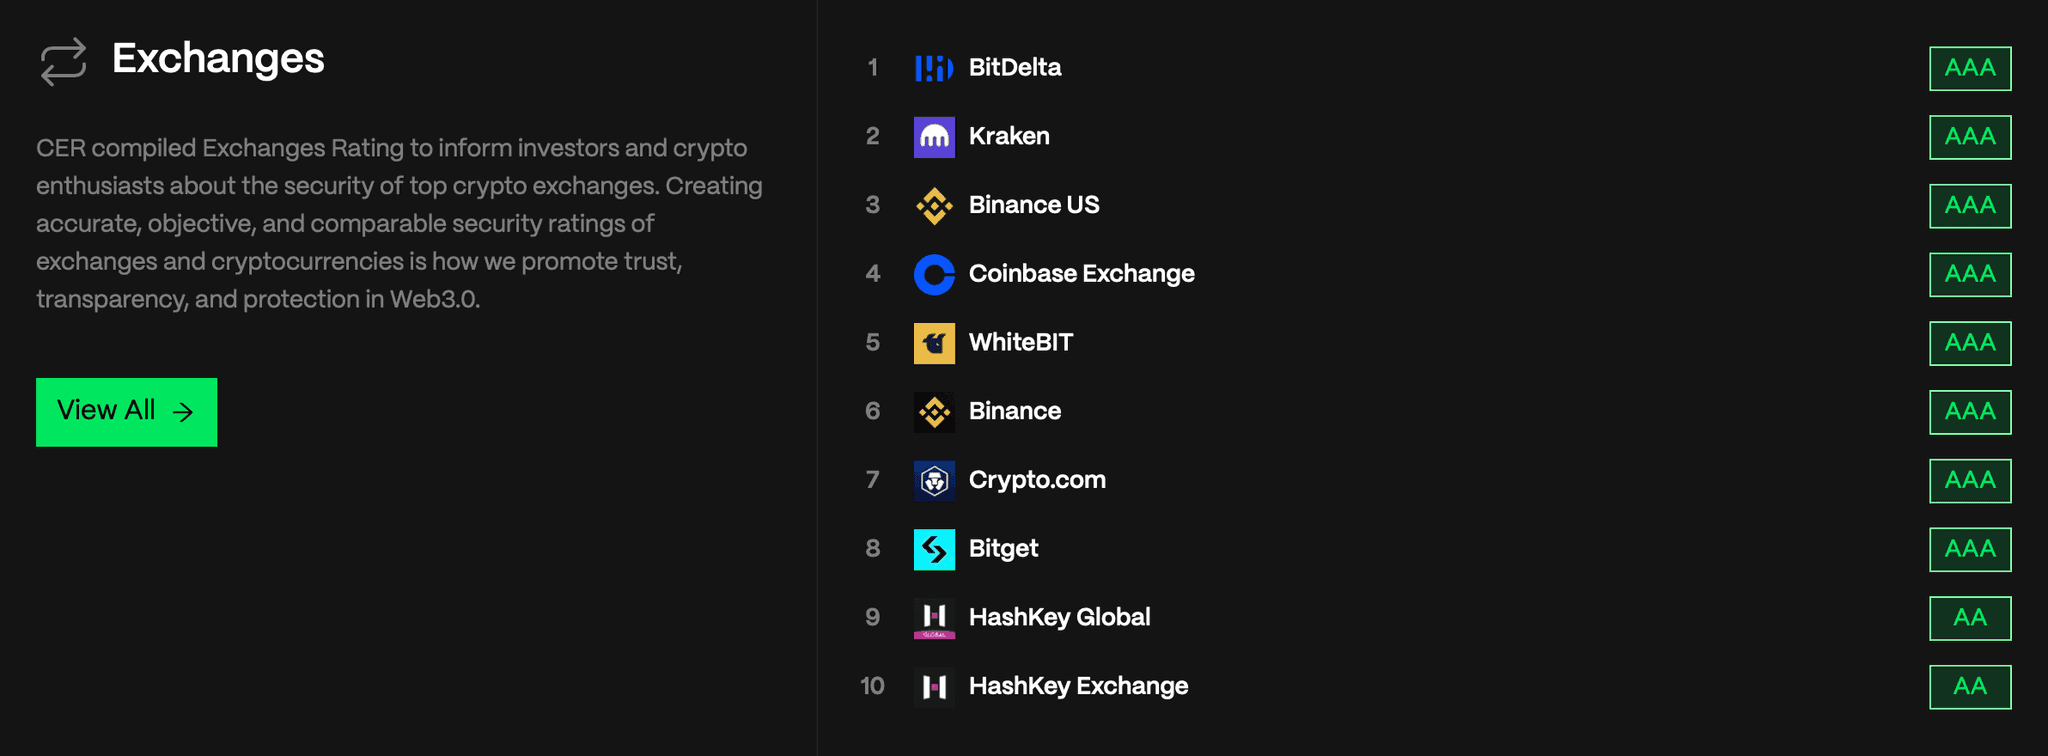Click the Crypto.com shield logo
The width and height of the screenshot is (2048, 756).
[x=934, y=480]
